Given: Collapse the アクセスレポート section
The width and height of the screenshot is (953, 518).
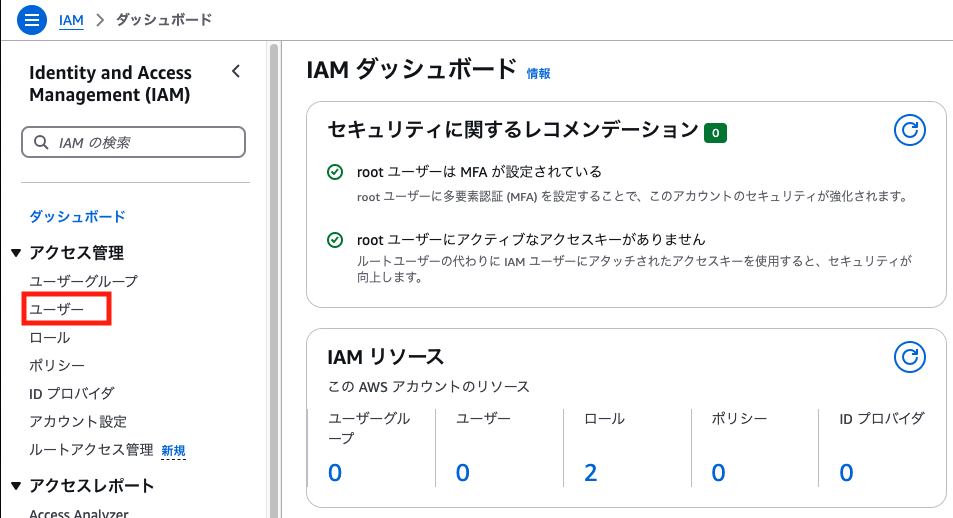Looking at the screenshot, I should [16, 486].
